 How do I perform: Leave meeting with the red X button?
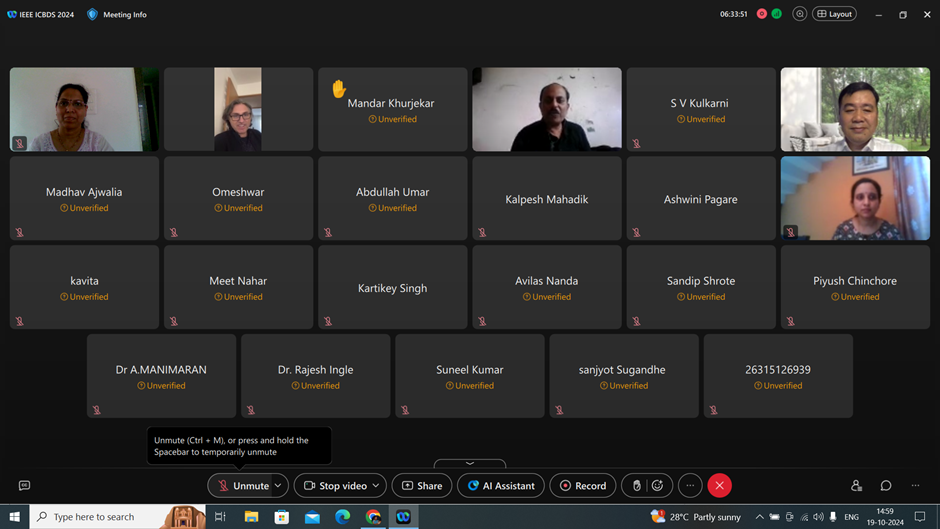(719, 486)
